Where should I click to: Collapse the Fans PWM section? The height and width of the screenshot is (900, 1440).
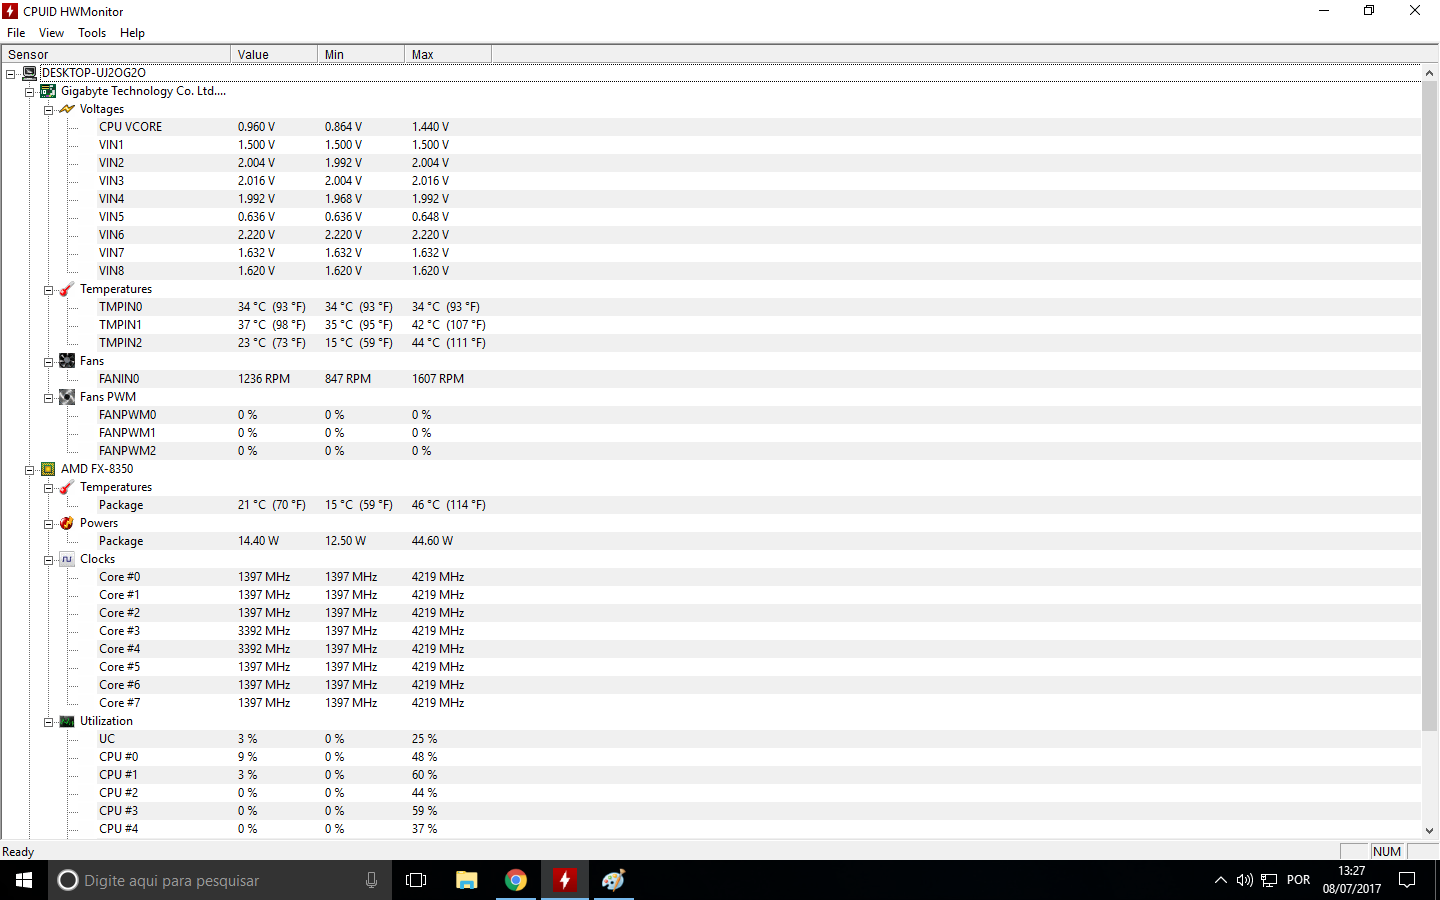pos(49,398)
